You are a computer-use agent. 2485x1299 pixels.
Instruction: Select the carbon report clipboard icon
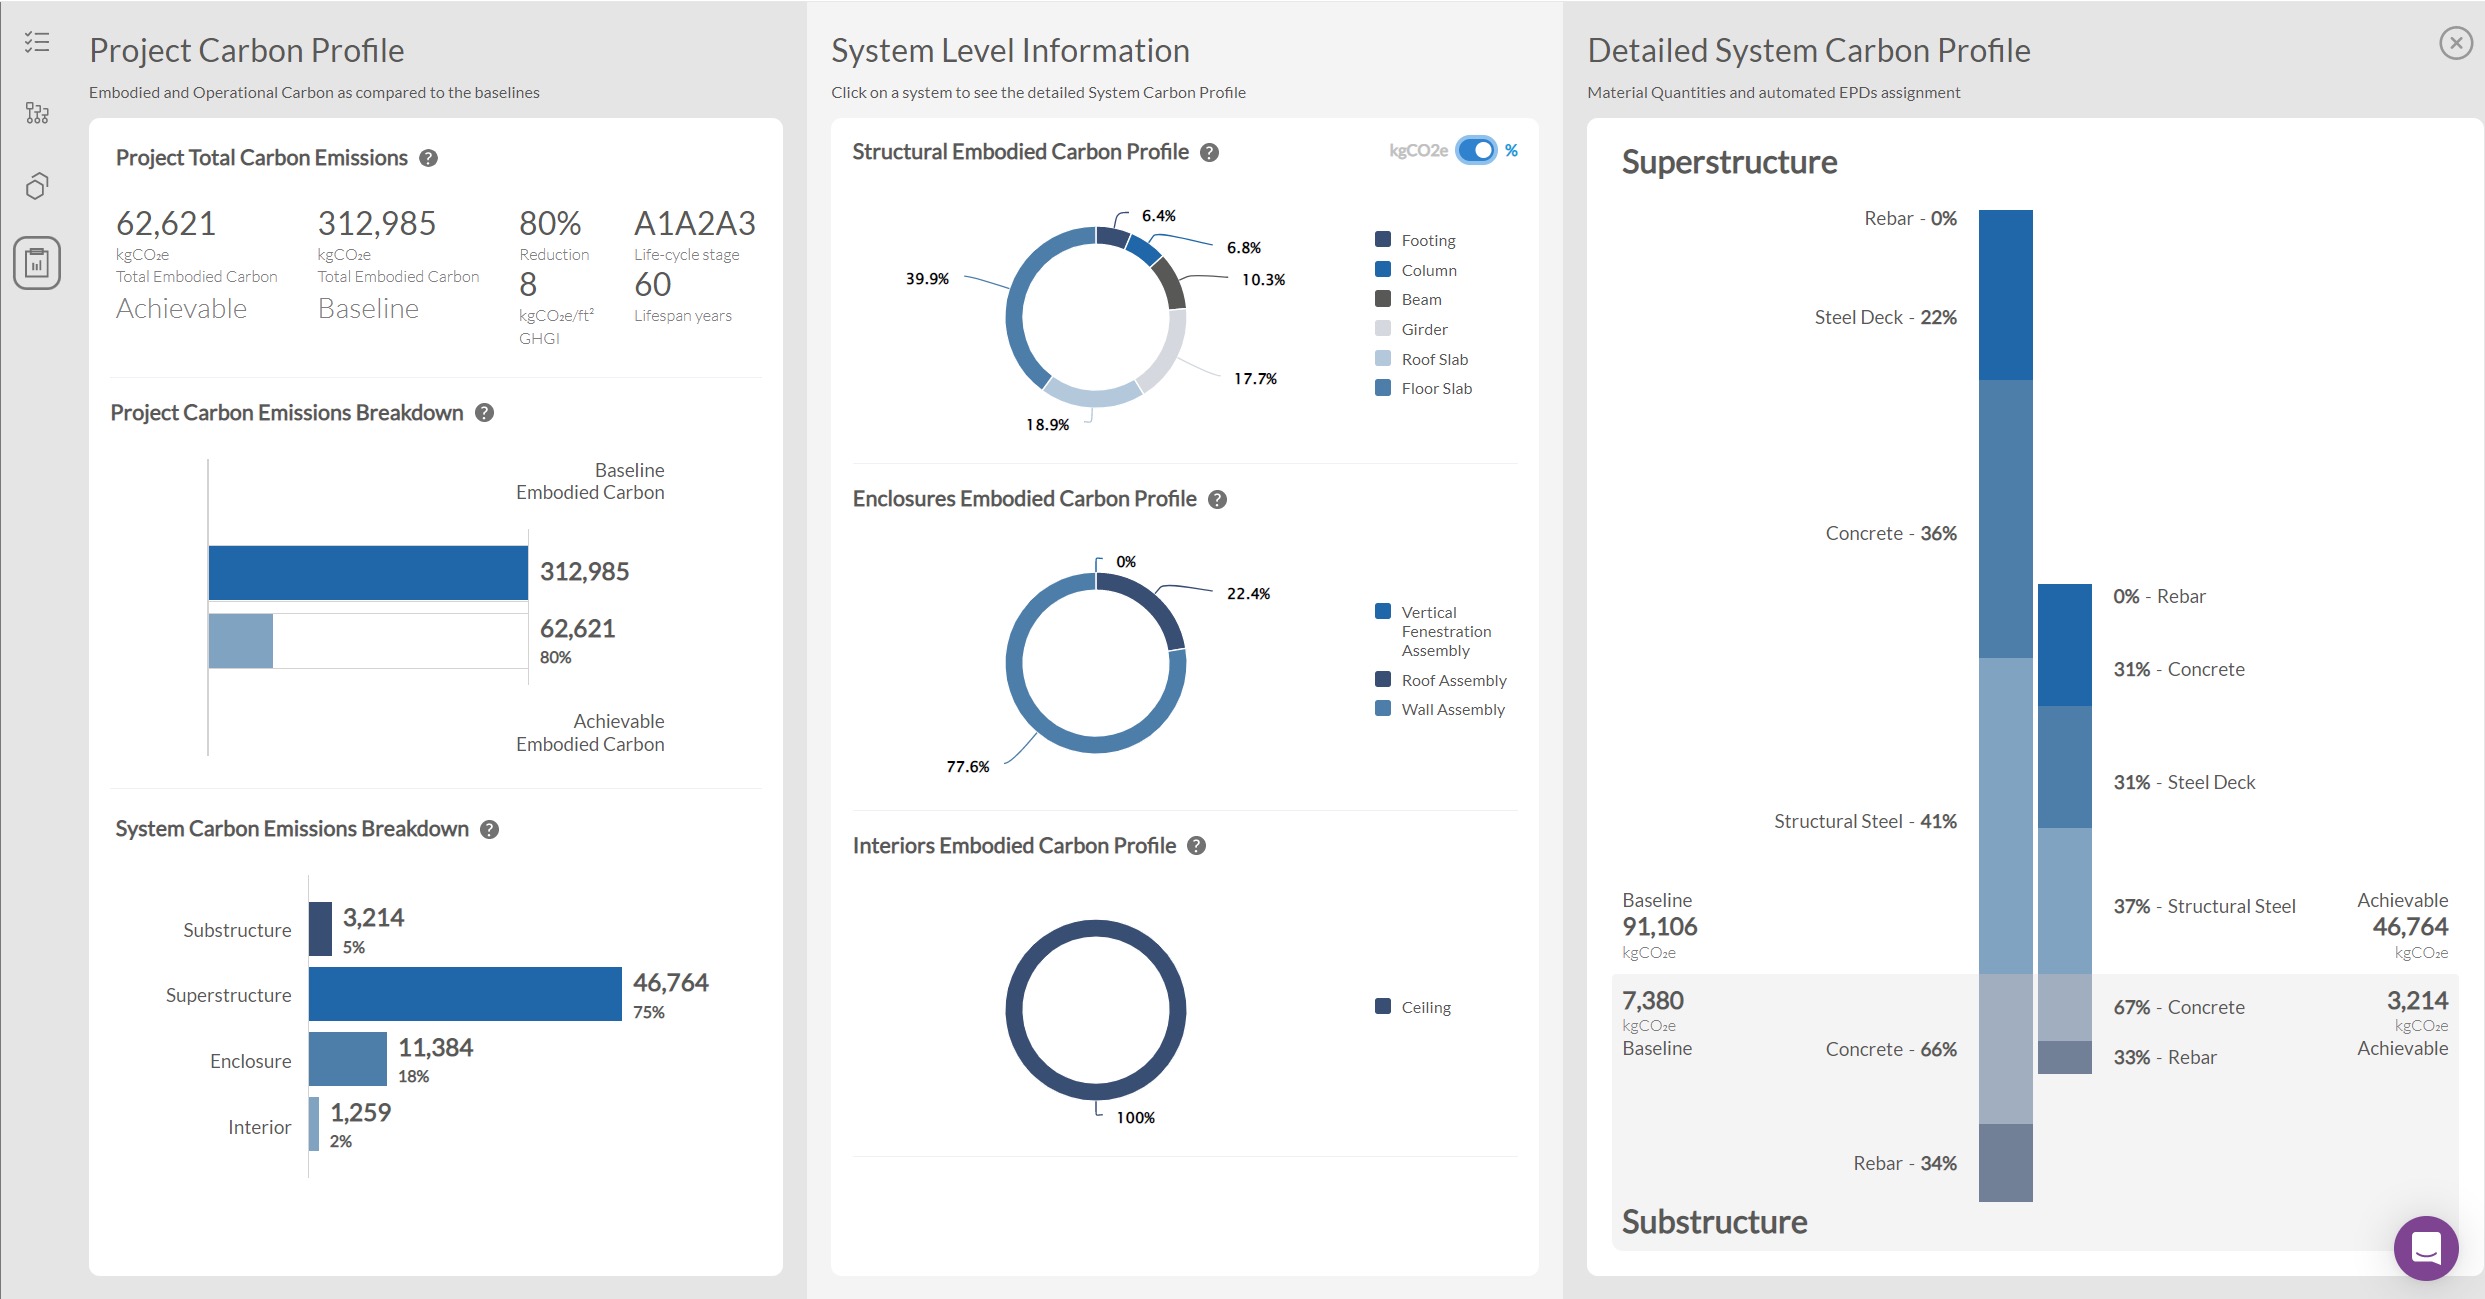coord(37,262)
